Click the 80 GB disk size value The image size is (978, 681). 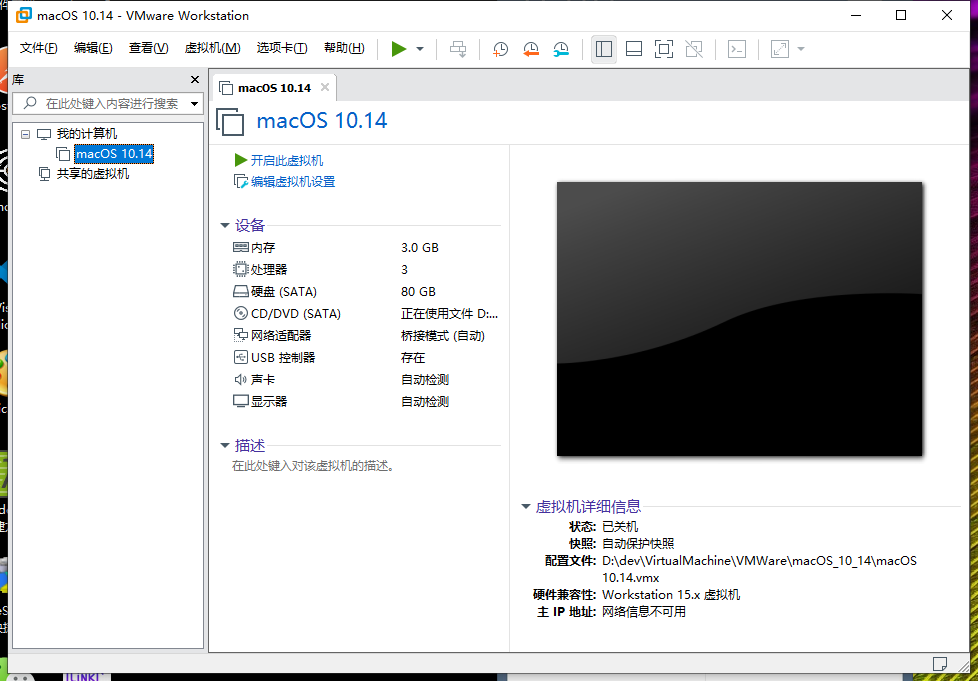point(419,291)
